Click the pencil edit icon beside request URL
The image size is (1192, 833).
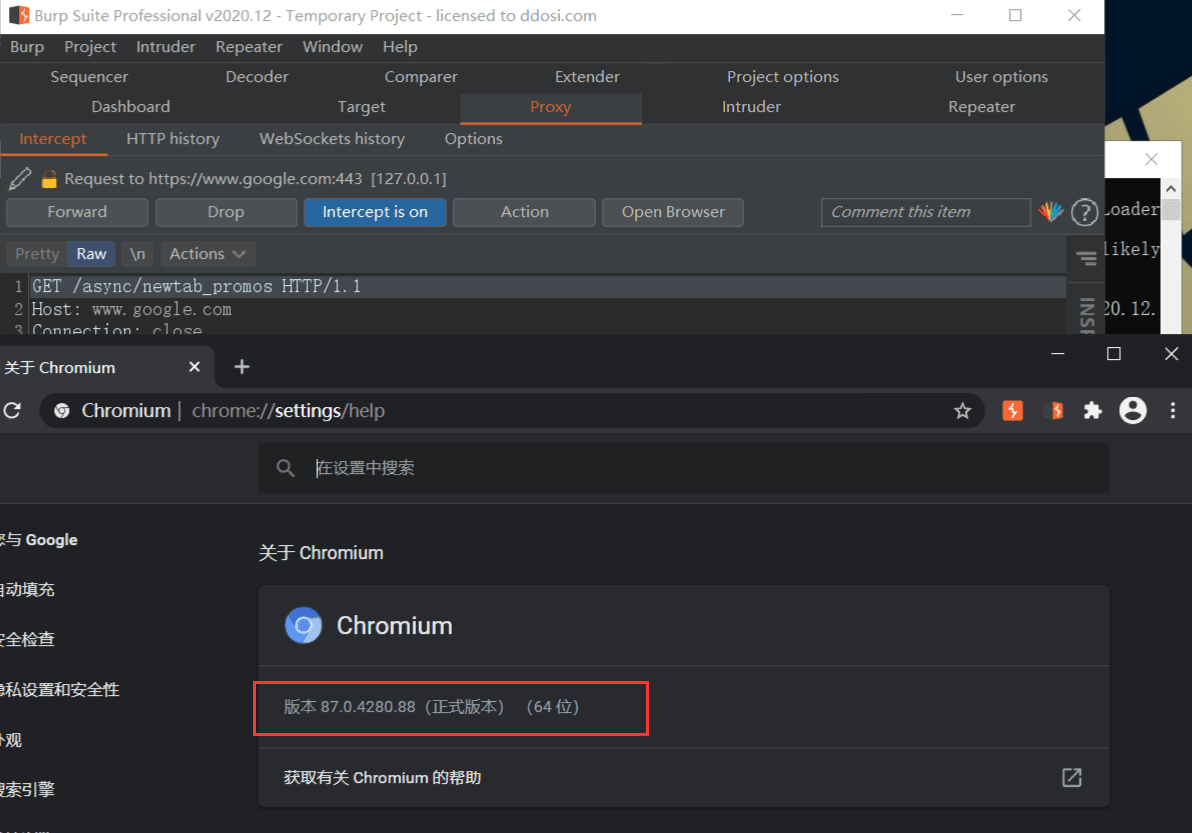click(20, 179)
